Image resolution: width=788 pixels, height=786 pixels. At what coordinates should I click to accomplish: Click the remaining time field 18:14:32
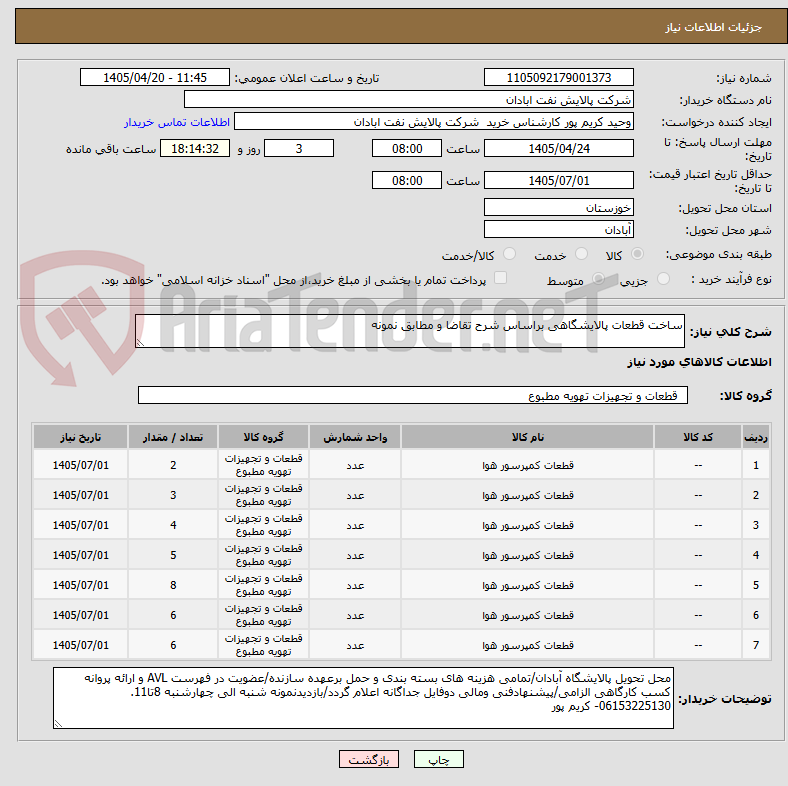point(195,148)
